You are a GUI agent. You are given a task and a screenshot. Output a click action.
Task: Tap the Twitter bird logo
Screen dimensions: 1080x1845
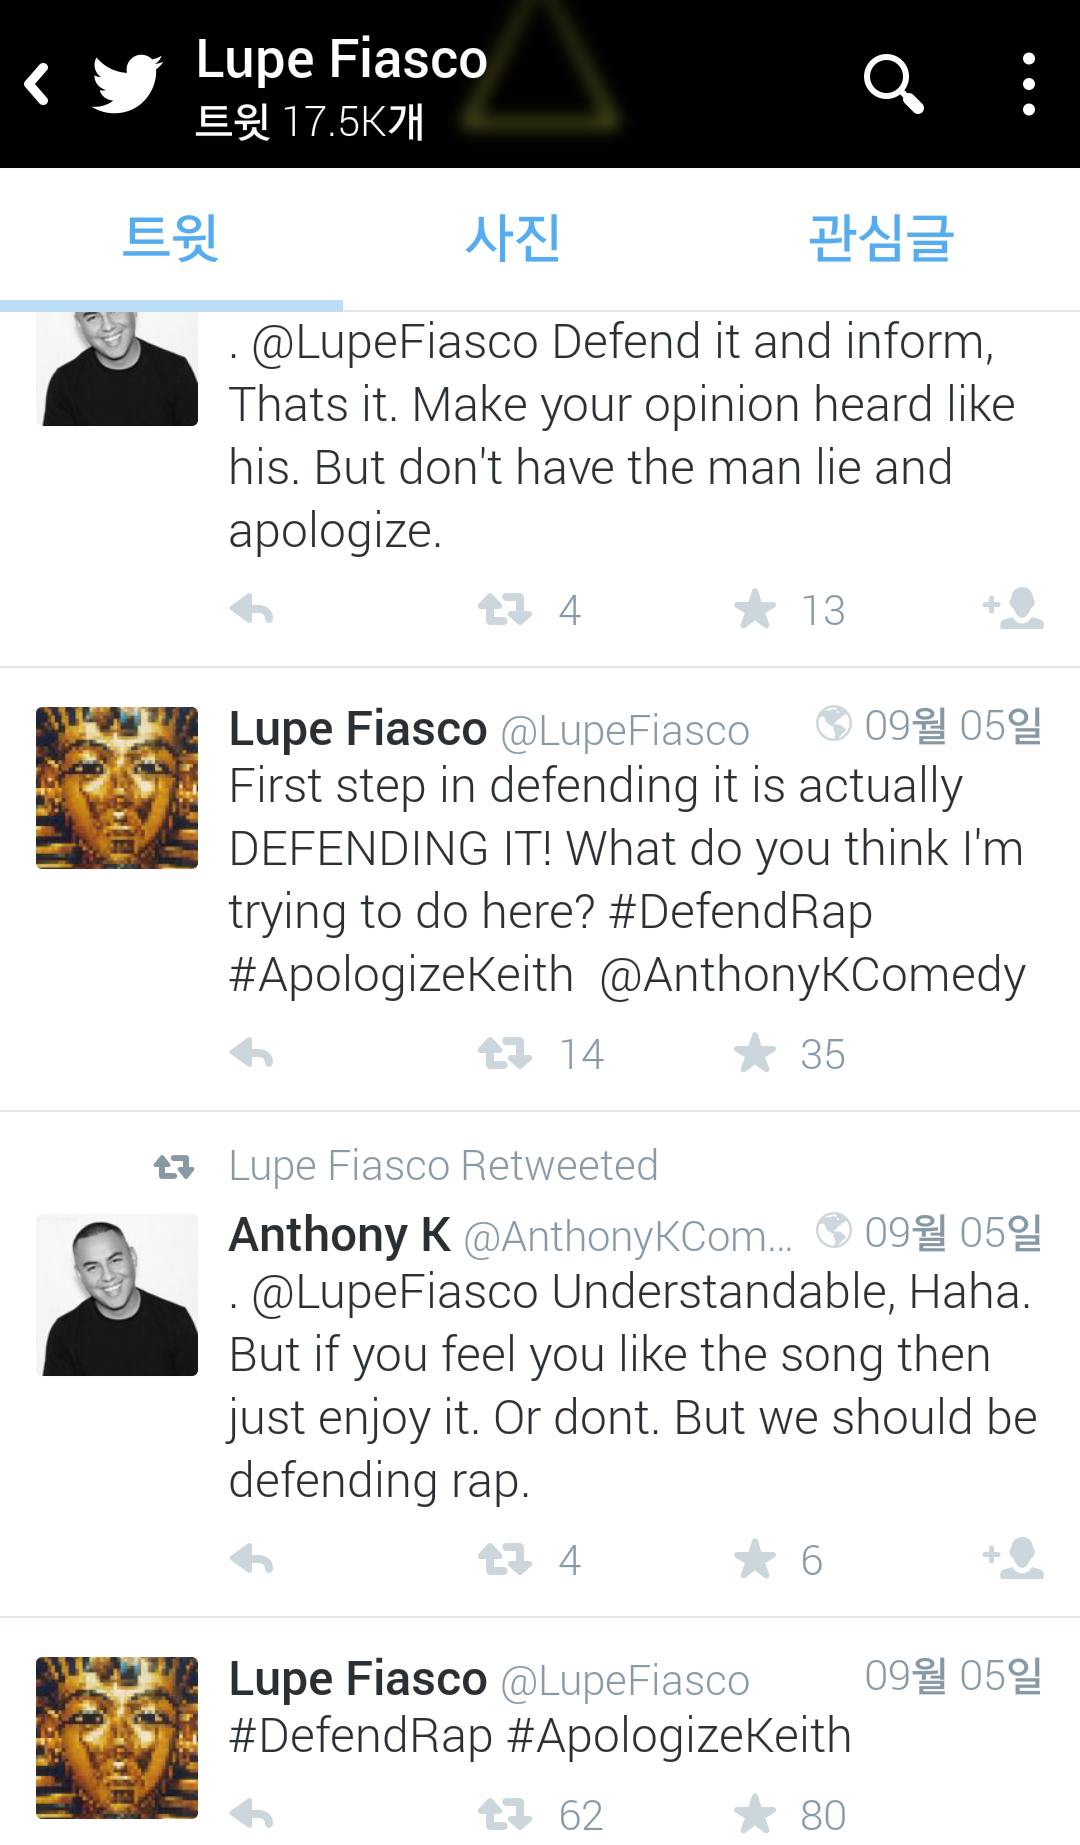pos(127,84)
